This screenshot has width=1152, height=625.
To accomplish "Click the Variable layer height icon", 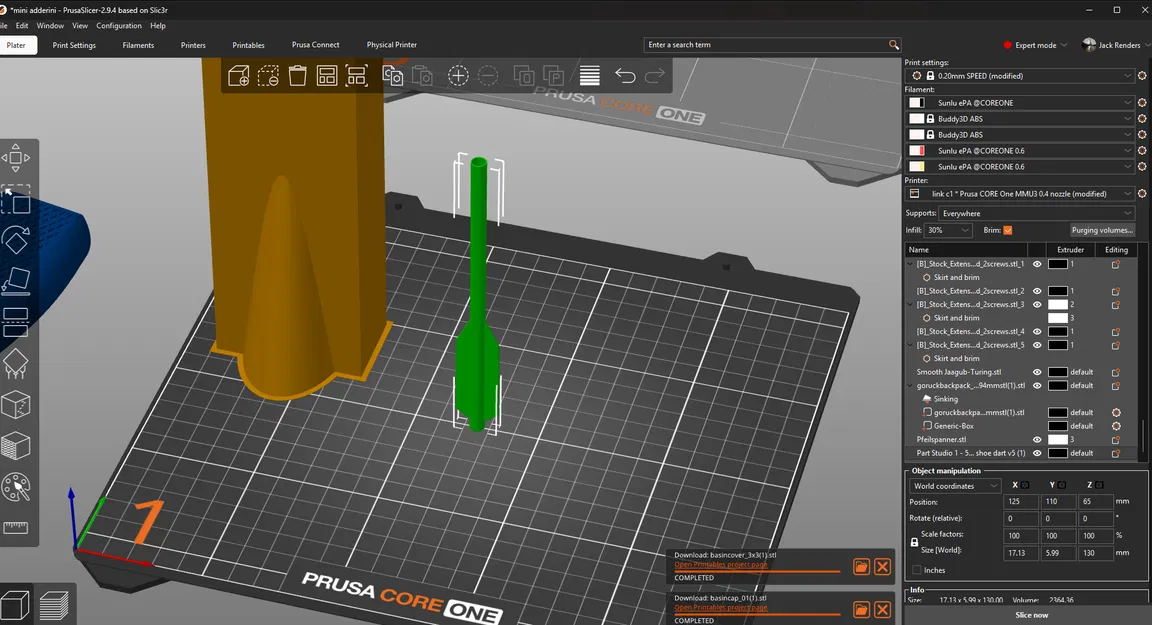I will coord(589,76).
